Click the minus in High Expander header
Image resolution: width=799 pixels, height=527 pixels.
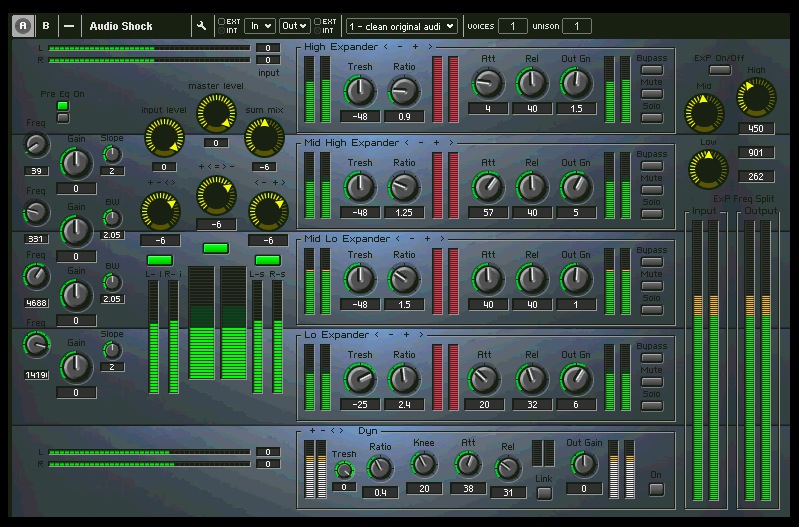click(400, 46)
